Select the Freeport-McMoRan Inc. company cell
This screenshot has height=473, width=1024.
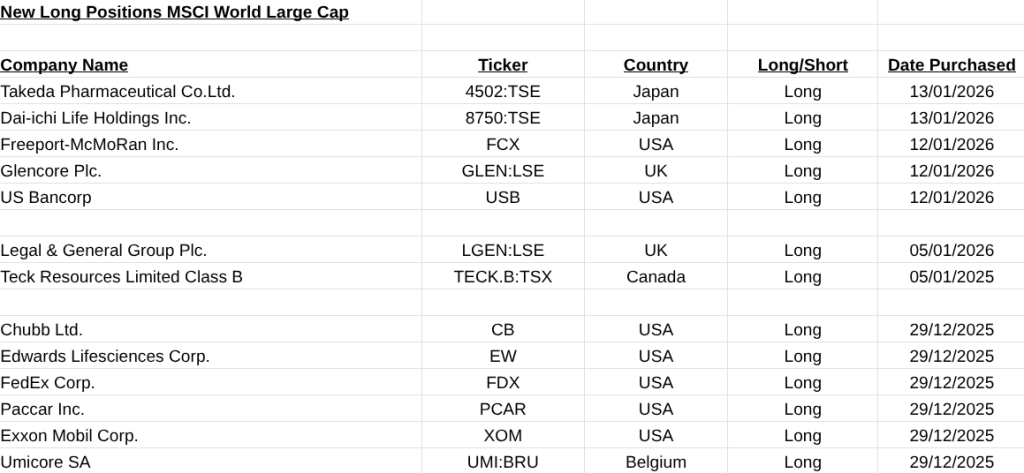tap(90, 144)
